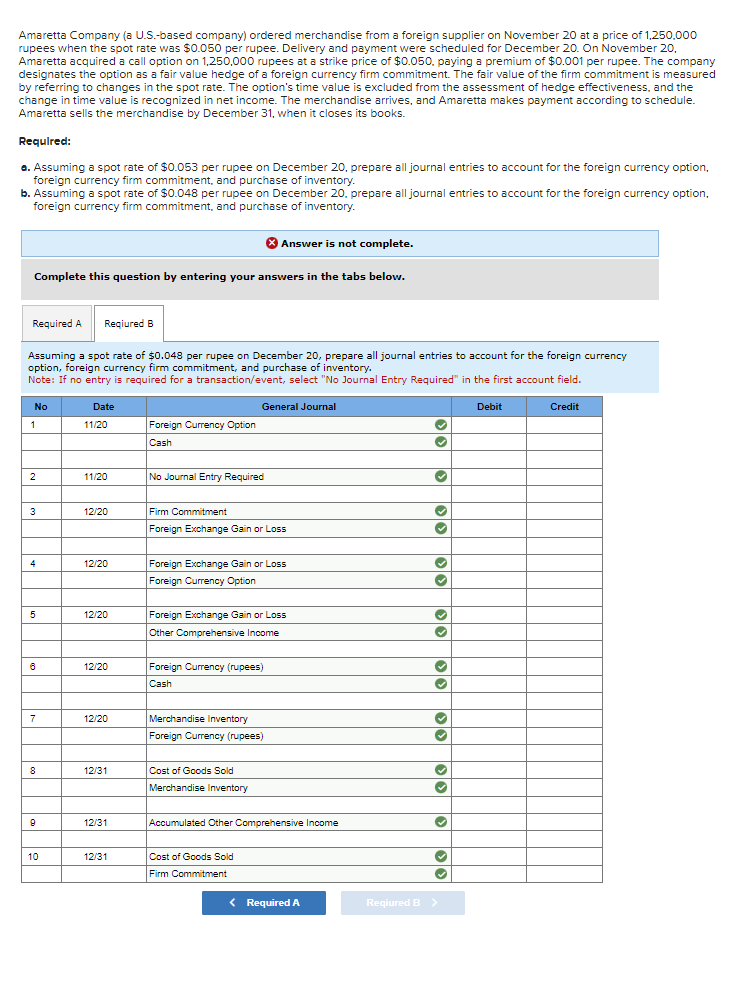This screenshot has width=740, height=989.
Task: Select the Required B tab
Action: pyautogui.click(x=129, y=324)
